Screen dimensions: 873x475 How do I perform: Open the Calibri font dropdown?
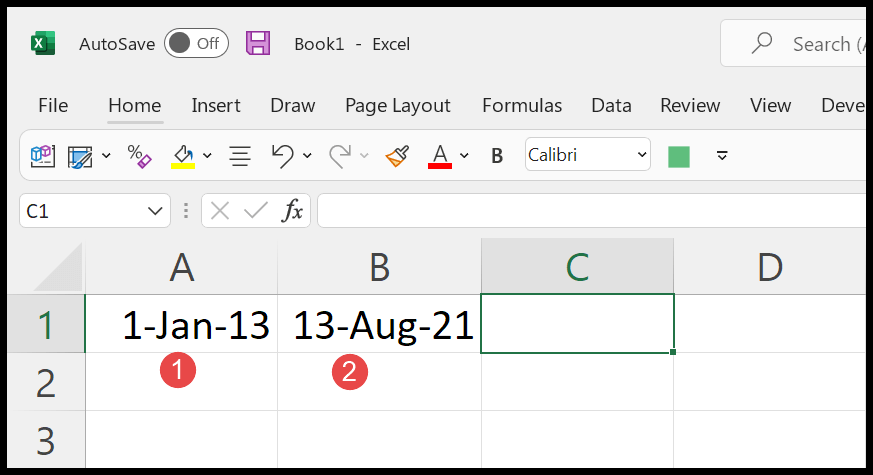pos(641,155)
